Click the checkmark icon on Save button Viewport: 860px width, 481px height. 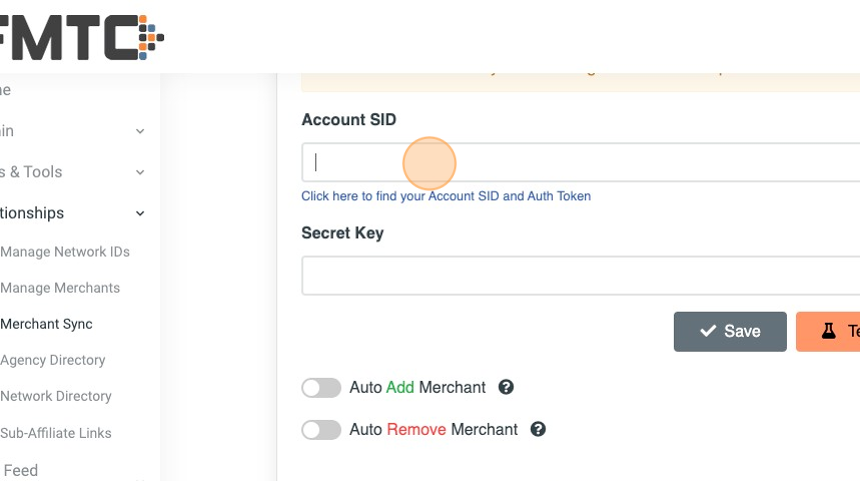708,331
